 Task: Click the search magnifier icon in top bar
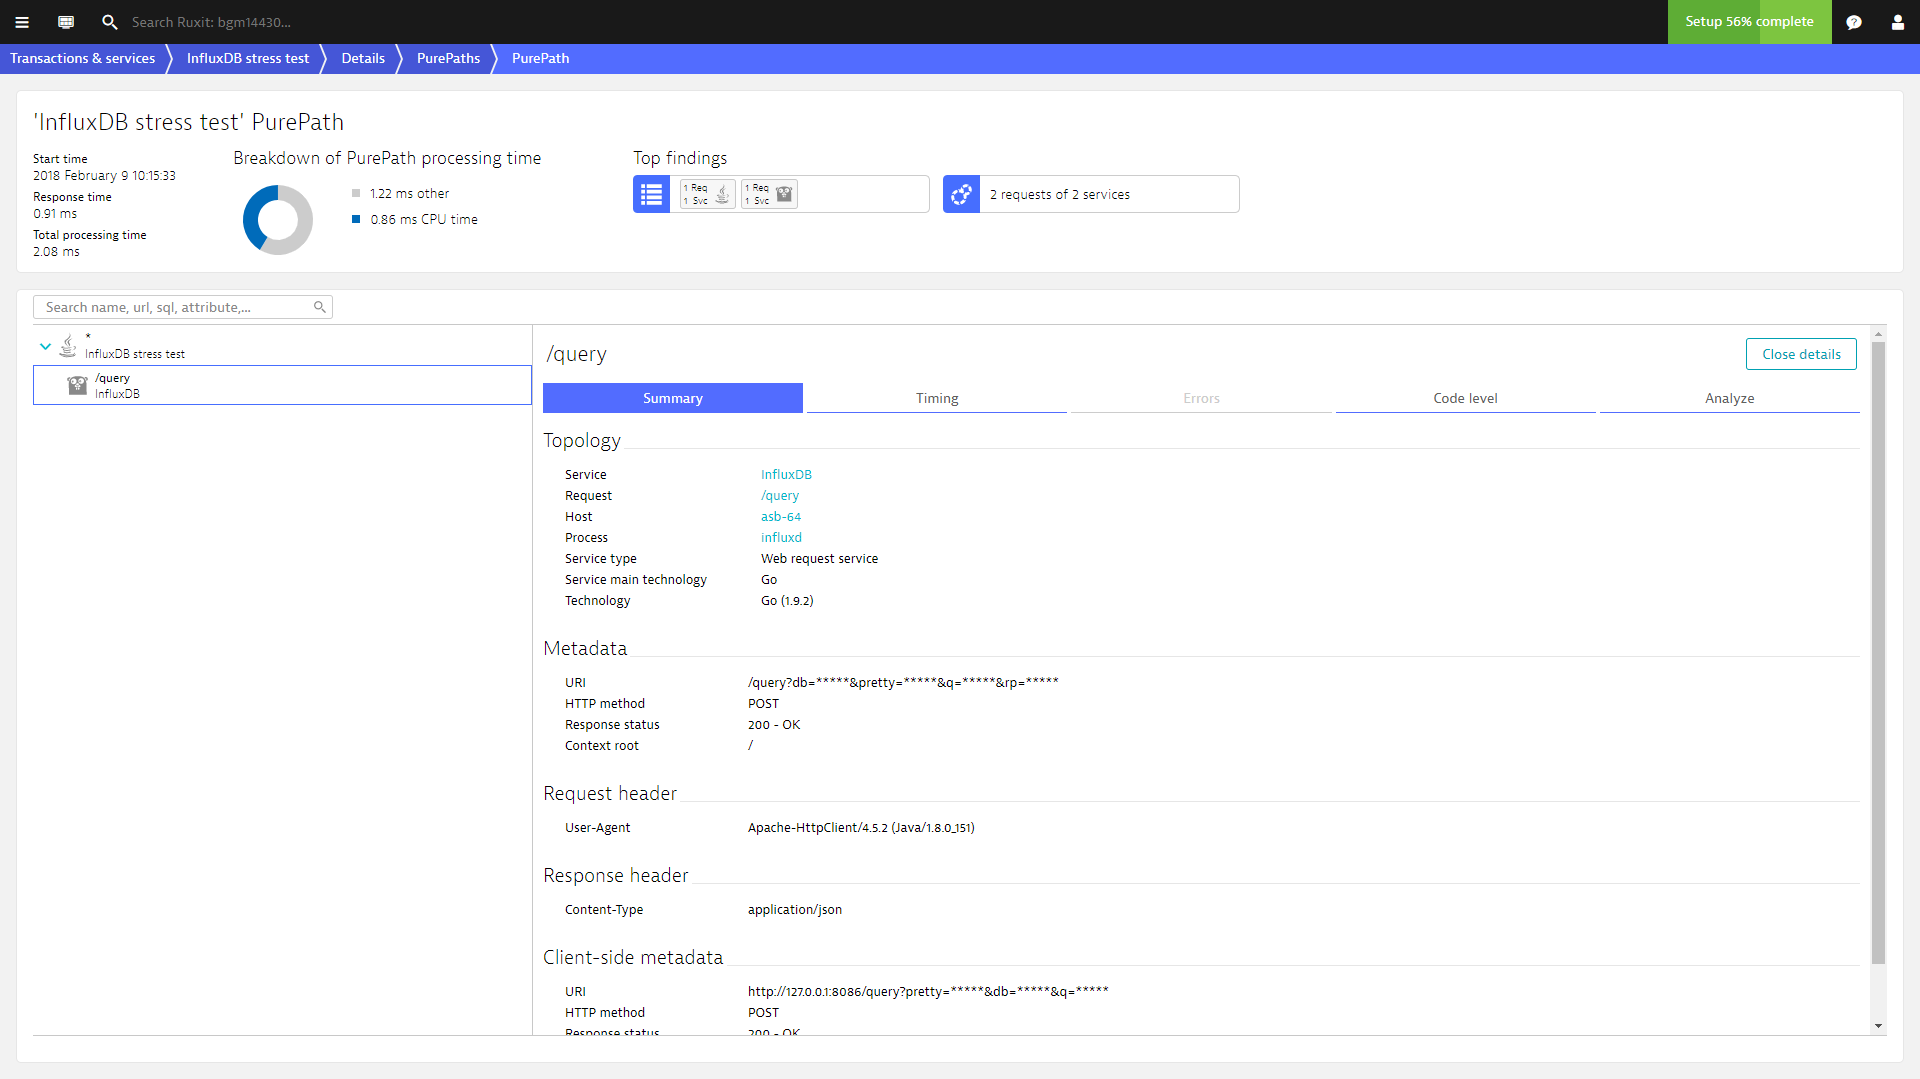coord(110,22)
